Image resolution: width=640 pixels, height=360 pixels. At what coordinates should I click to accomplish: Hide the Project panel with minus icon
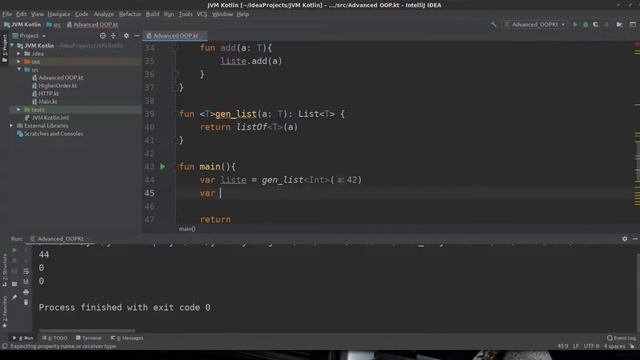click(x=137, y=36)
